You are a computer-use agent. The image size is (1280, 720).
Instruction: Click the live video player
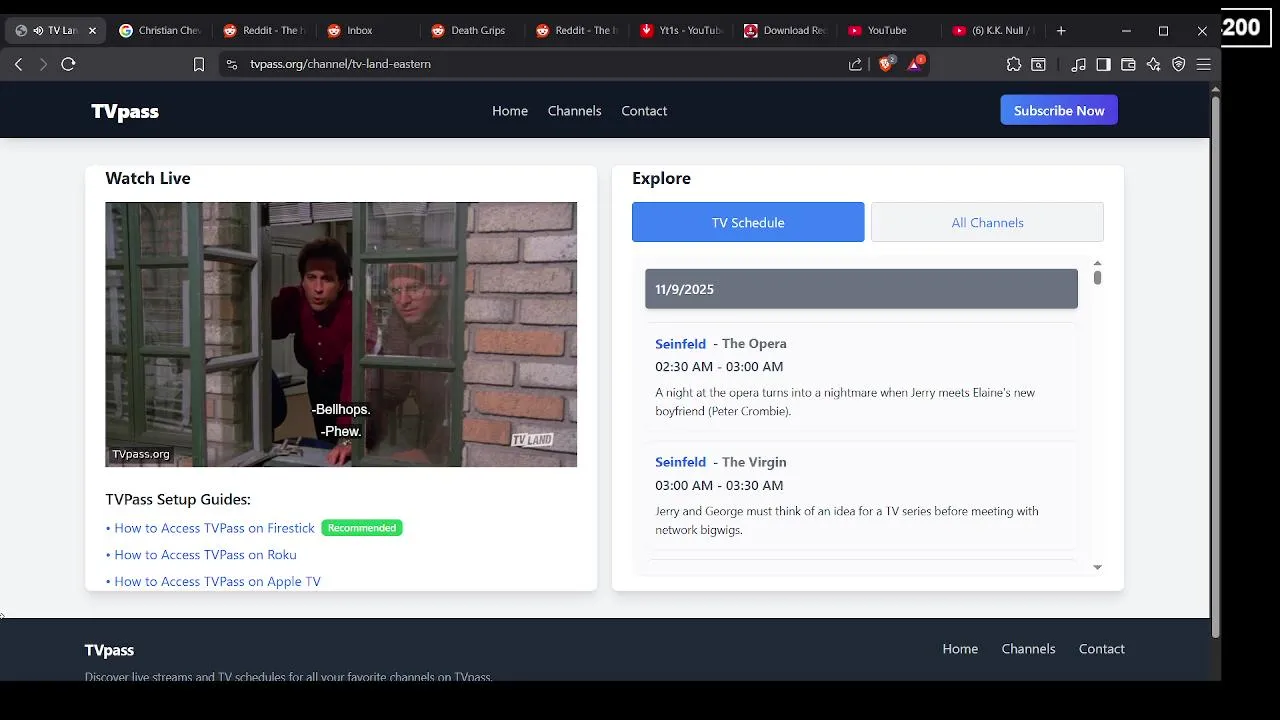pos(341,334)
